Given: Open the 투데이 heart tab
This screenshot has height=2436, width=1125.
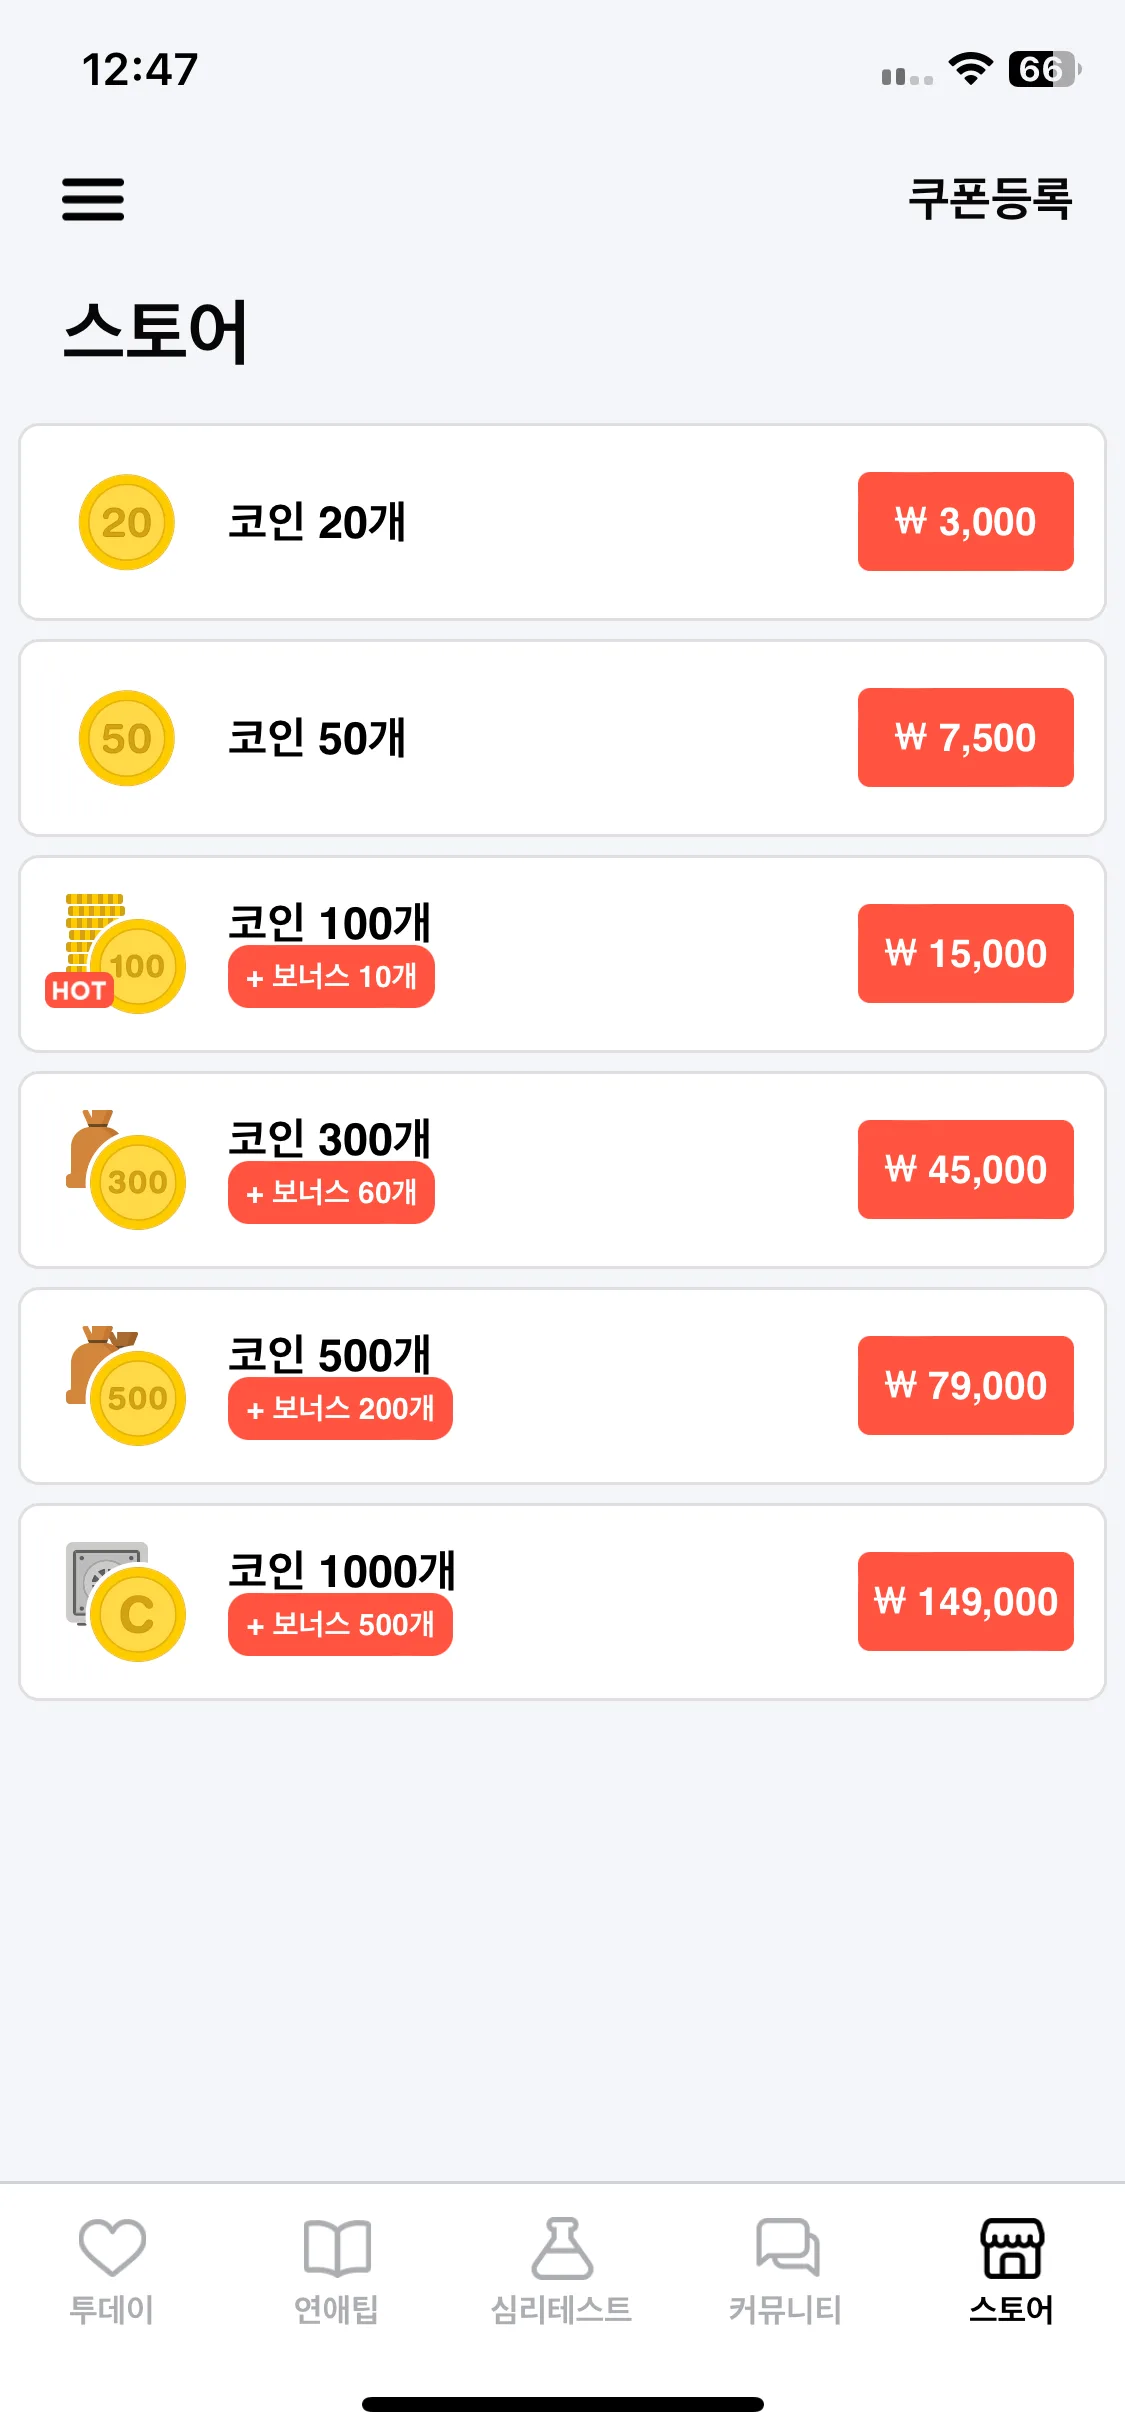Looking at the screenshot, I should 112,2272.
